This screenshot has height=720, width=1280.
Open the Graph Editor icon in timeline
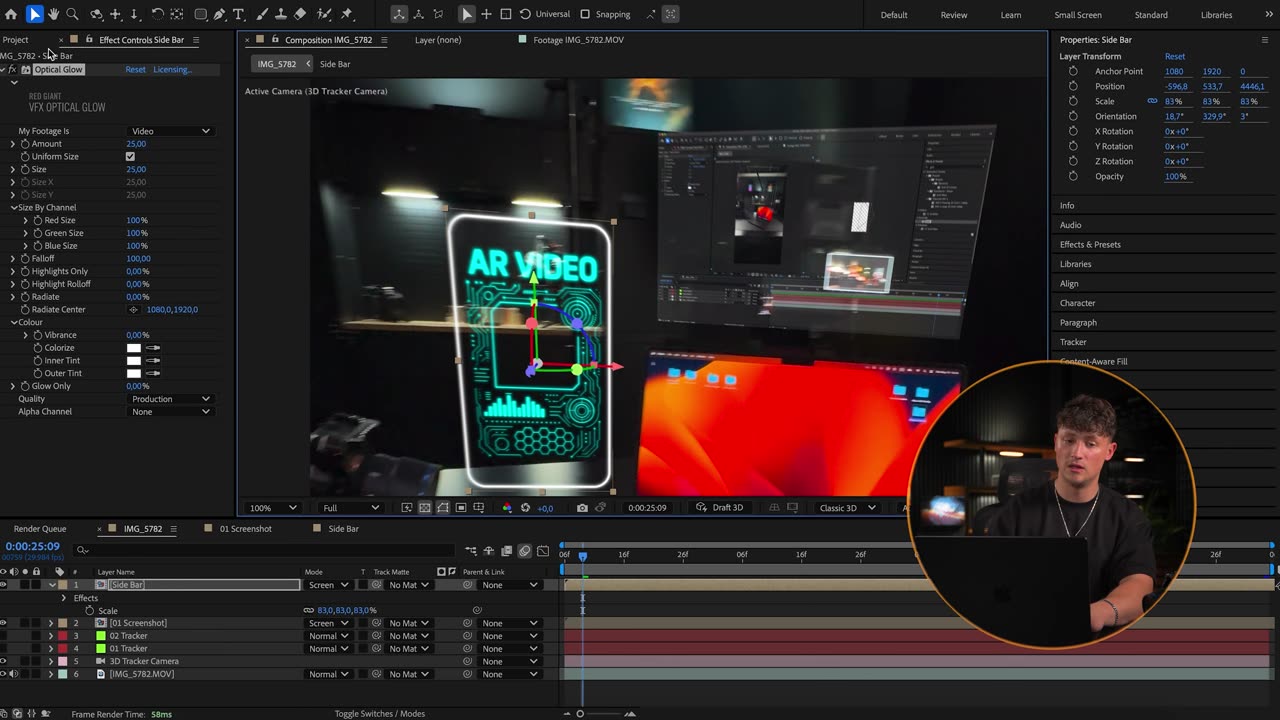coord(543,551)
